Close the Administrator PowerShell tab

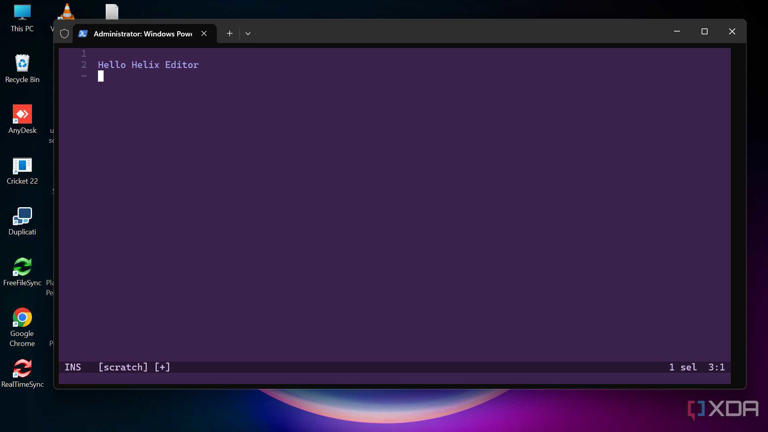tap(204, 33)
